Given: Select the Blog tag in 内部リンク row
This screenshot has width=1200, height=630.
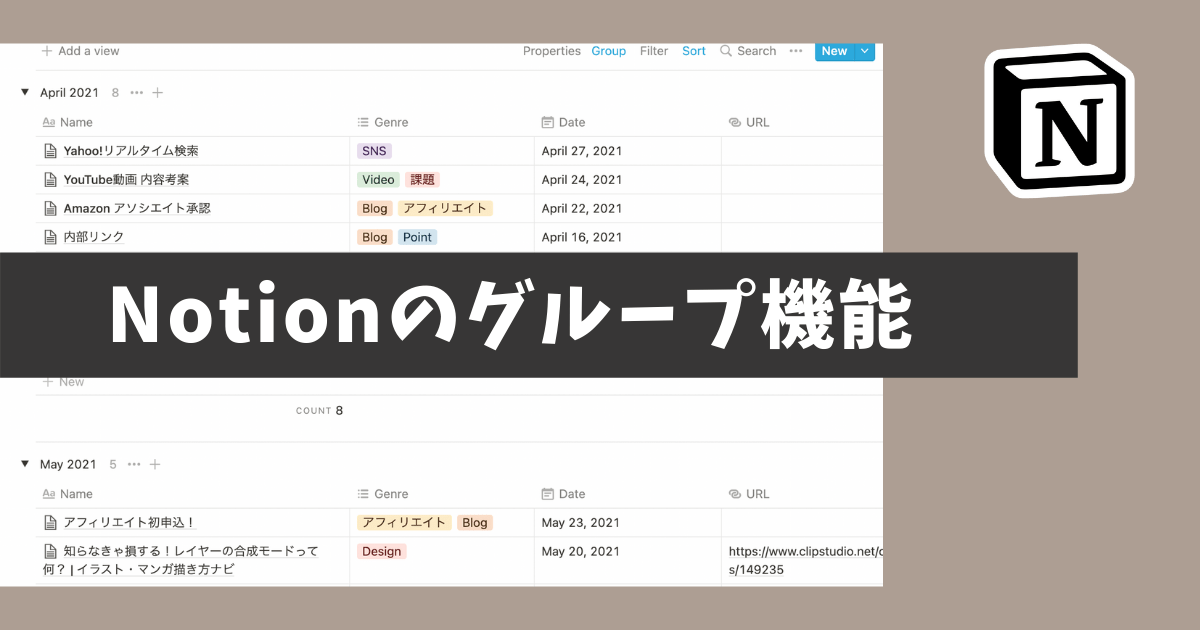Looking at the screenshot, I should (375, 237).
